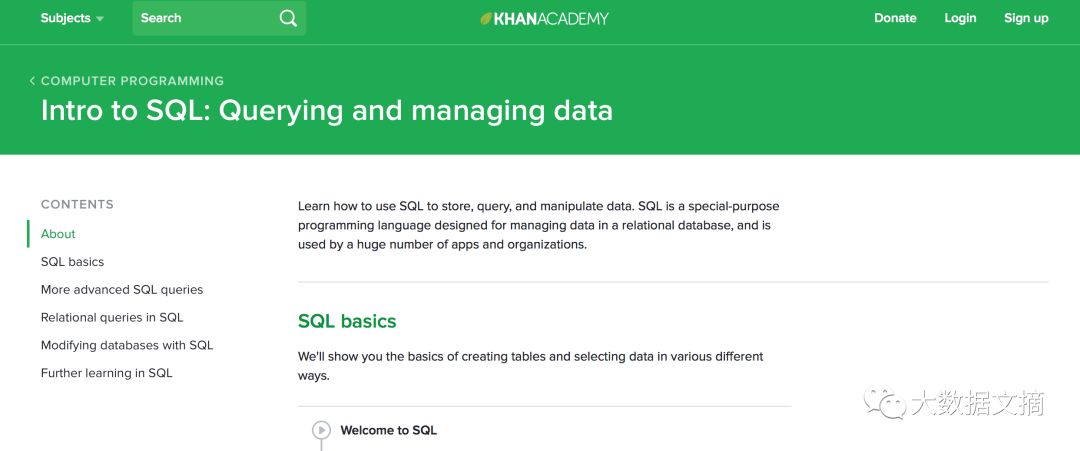The height and width of the screenshot is (451, 1080).
Task: Open the Subjects dropdown menu
Action: (72, 19)
